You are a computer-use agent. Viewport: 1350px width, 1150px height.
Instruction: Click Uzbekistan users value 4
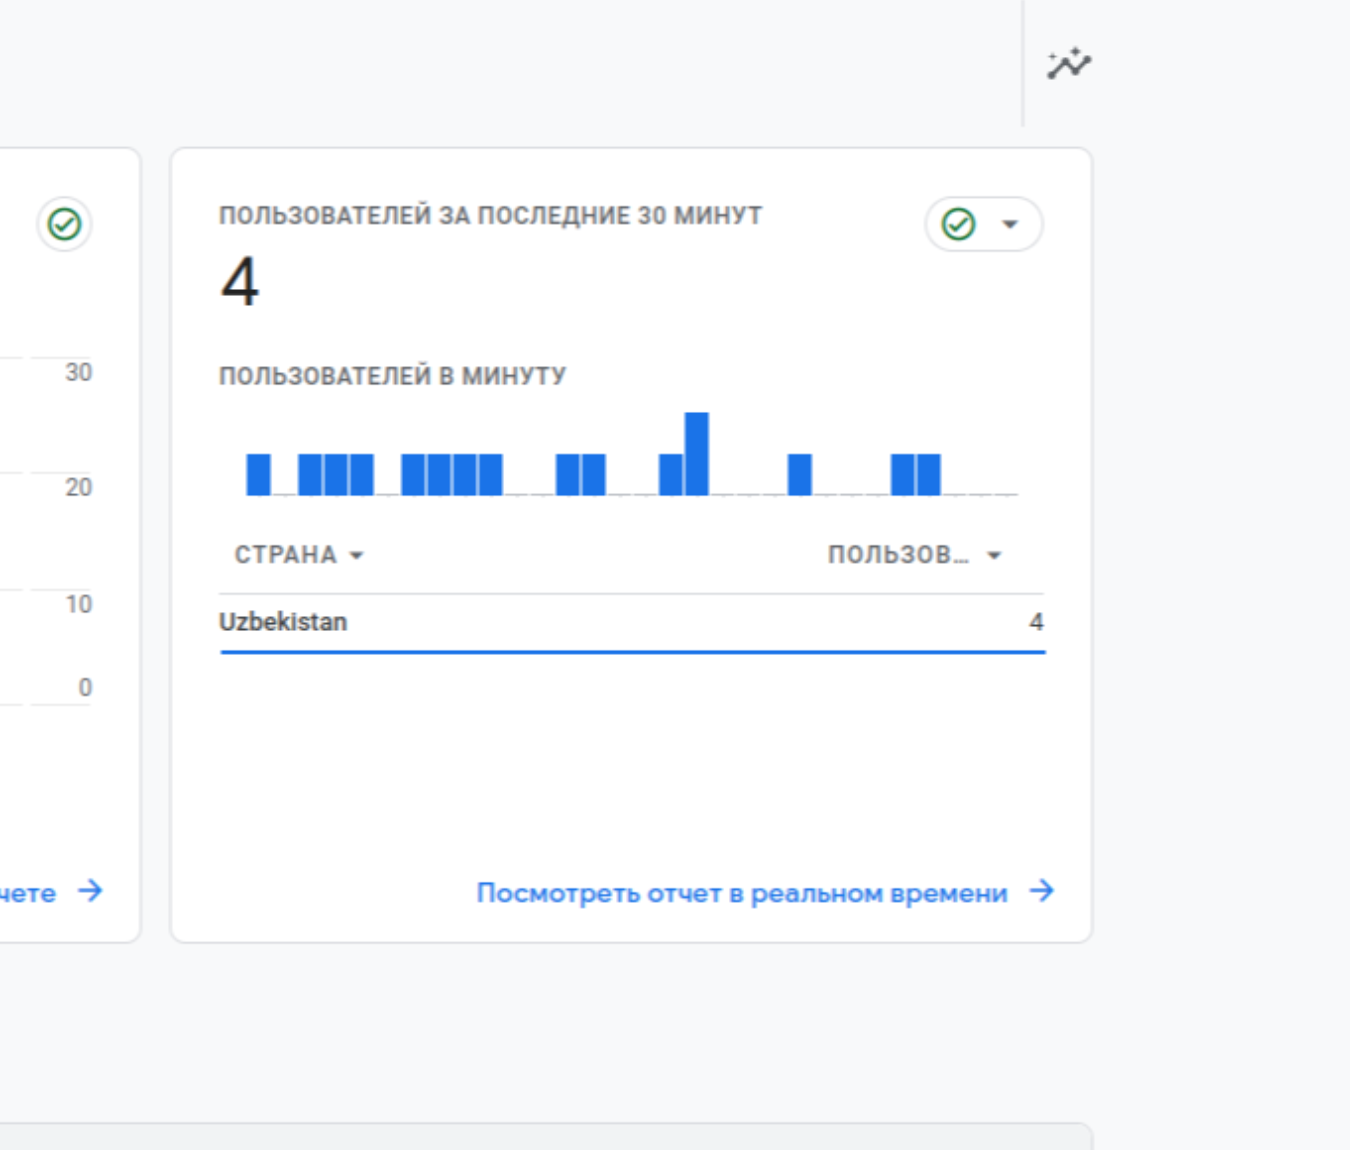click(x=1037, y=622)
